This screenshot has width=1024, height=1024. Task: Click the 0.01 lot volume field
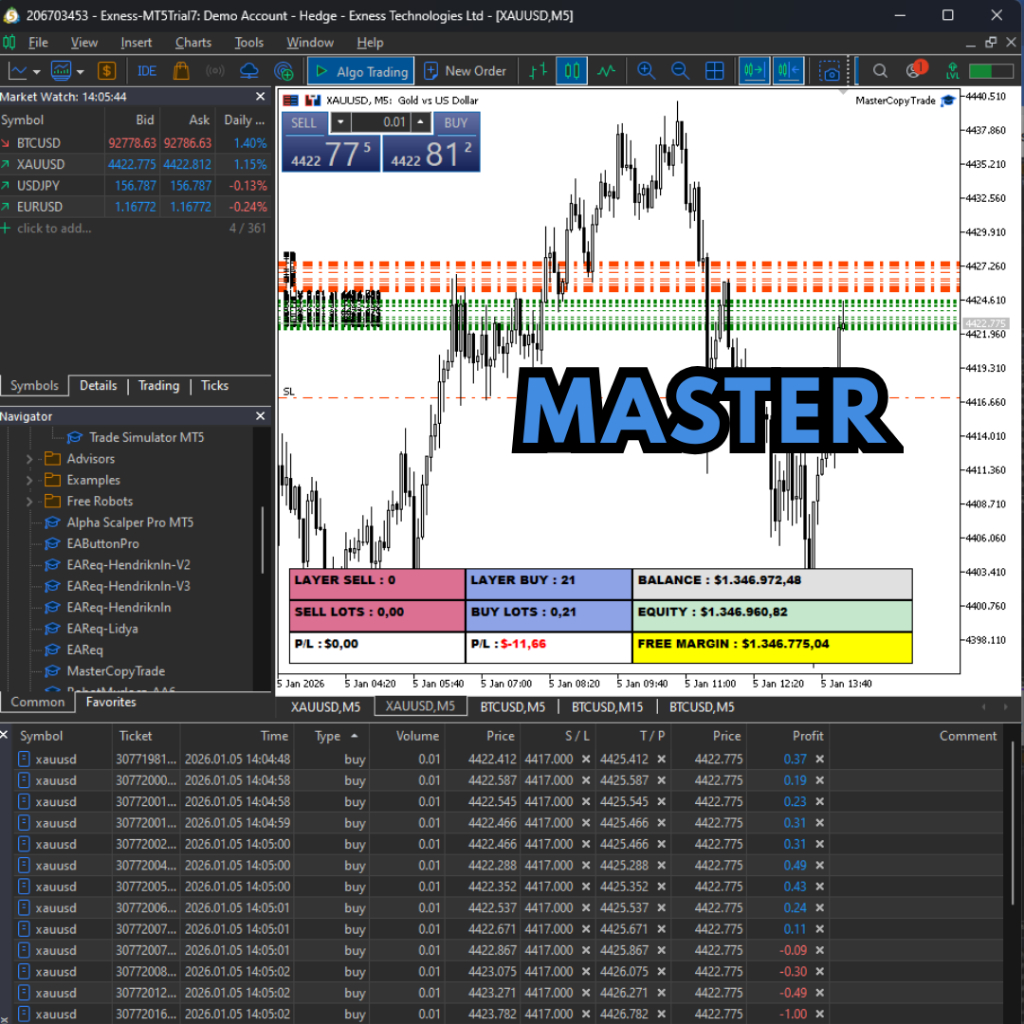pos(381,122)
